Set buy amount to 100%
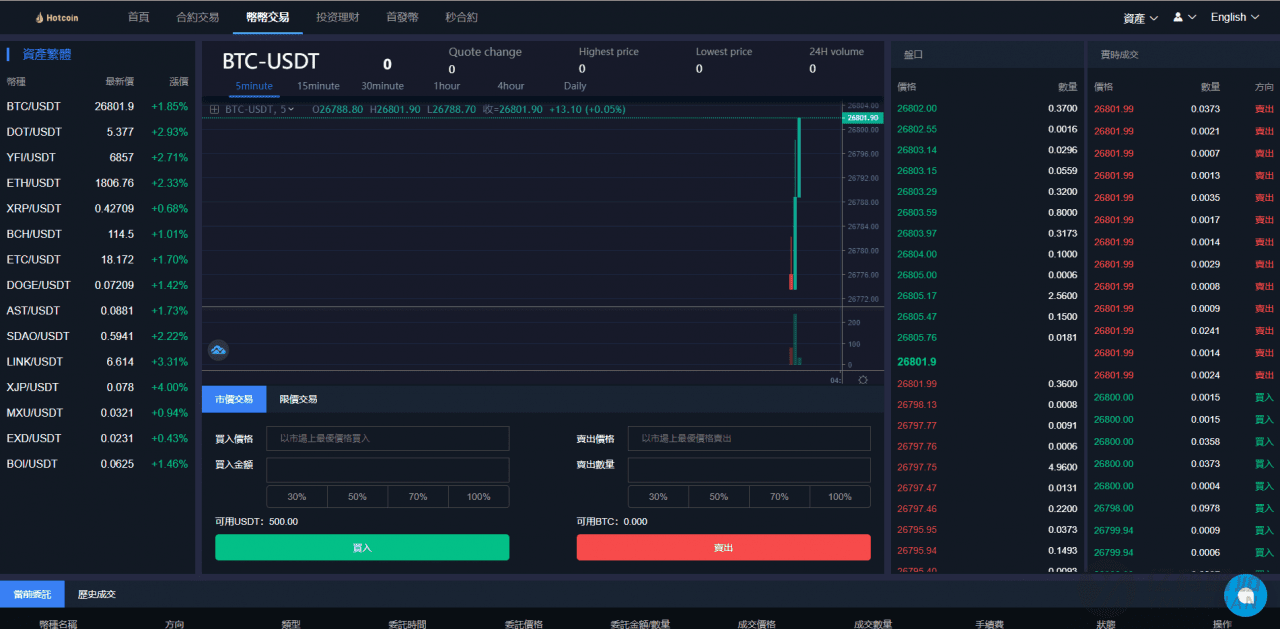The height and width of the screenshot is (629, 1280). (479, 496)
